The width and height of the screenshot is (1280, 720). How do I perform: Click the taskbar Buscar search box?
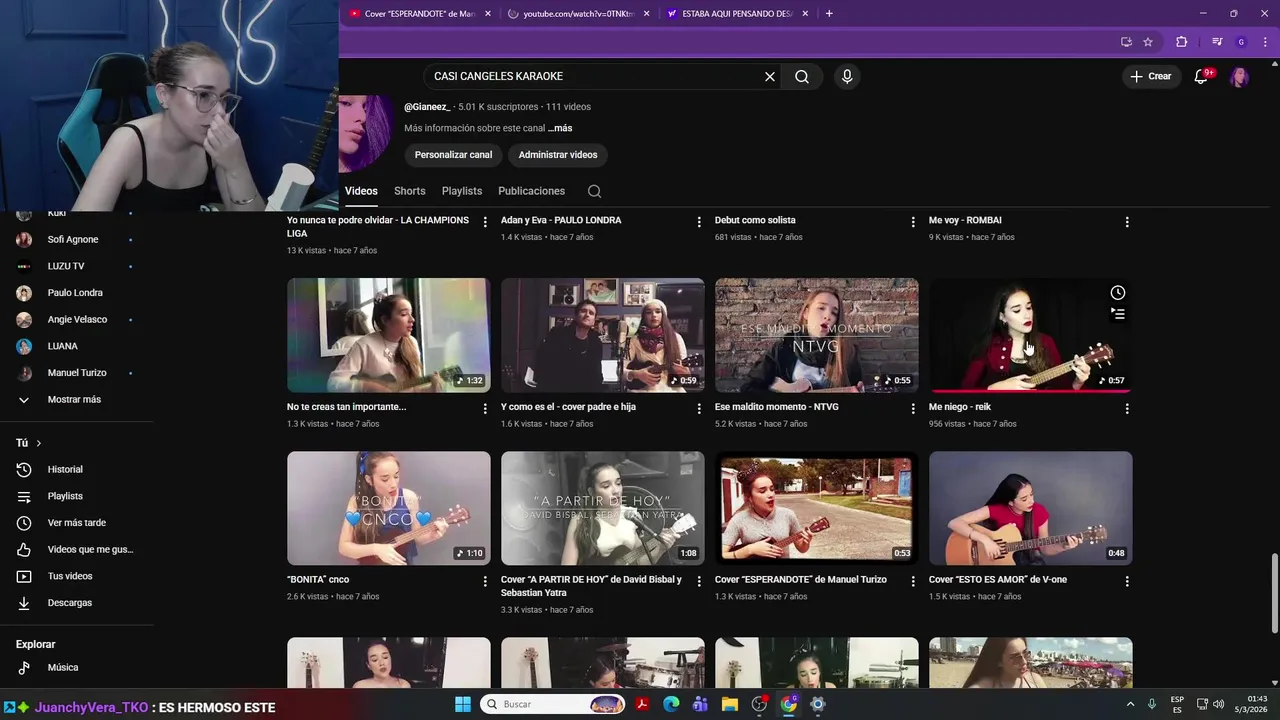(x=553, y=704)
